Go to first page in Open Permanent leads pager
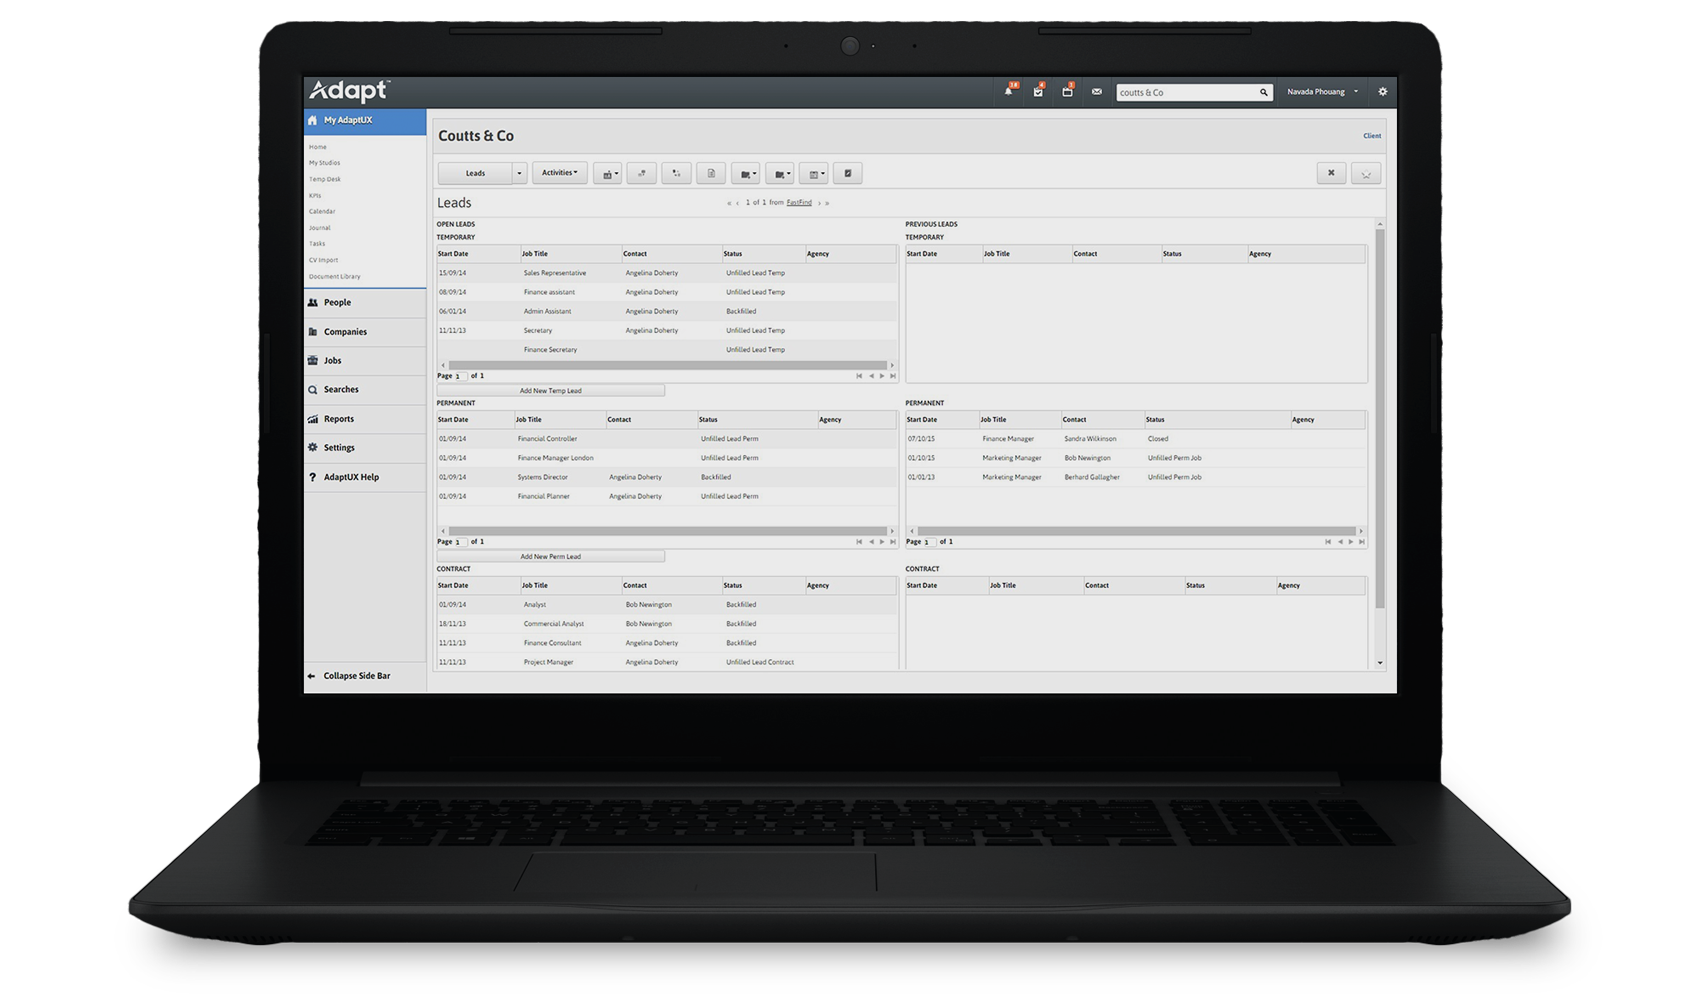 [x=858, y=542]
